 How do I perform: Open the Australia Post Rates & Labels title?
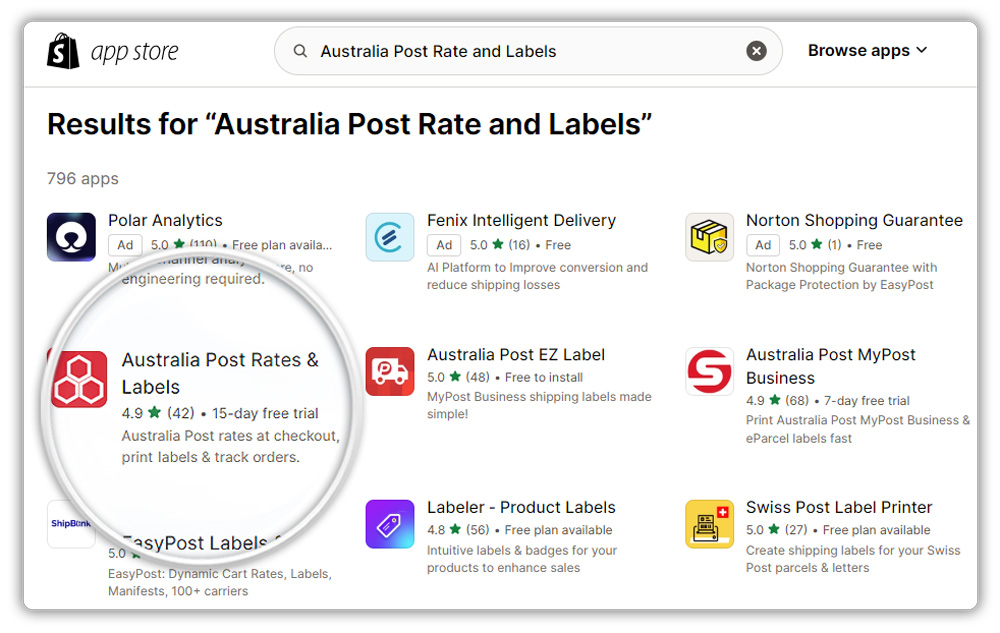220,374
